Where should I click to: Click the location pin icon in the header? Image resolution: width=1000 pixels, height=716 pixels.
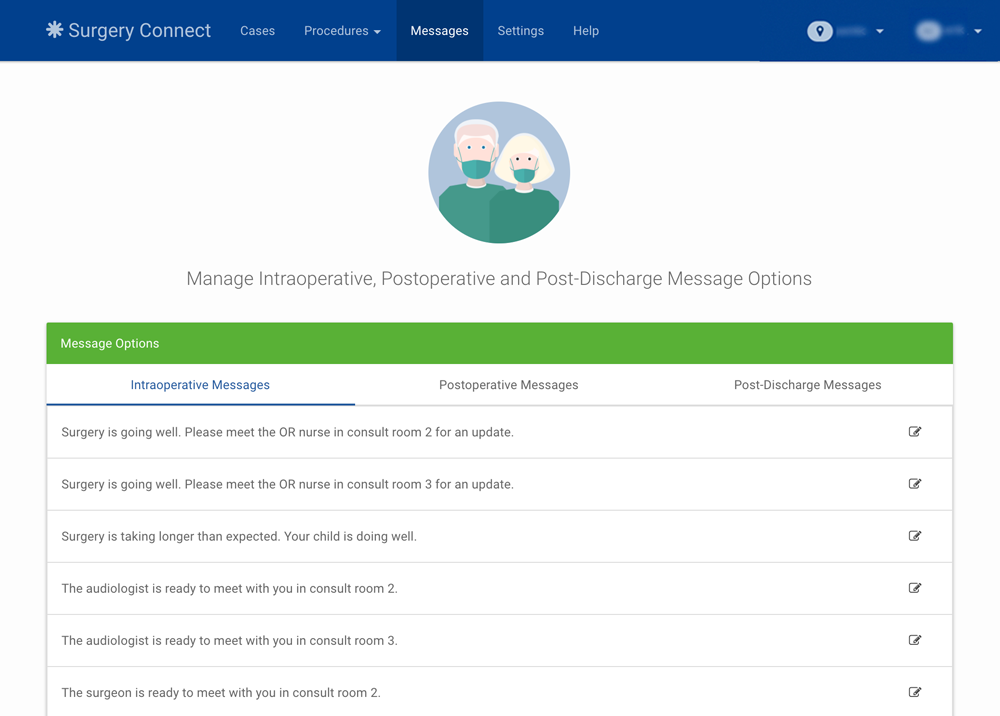point(819,31)
